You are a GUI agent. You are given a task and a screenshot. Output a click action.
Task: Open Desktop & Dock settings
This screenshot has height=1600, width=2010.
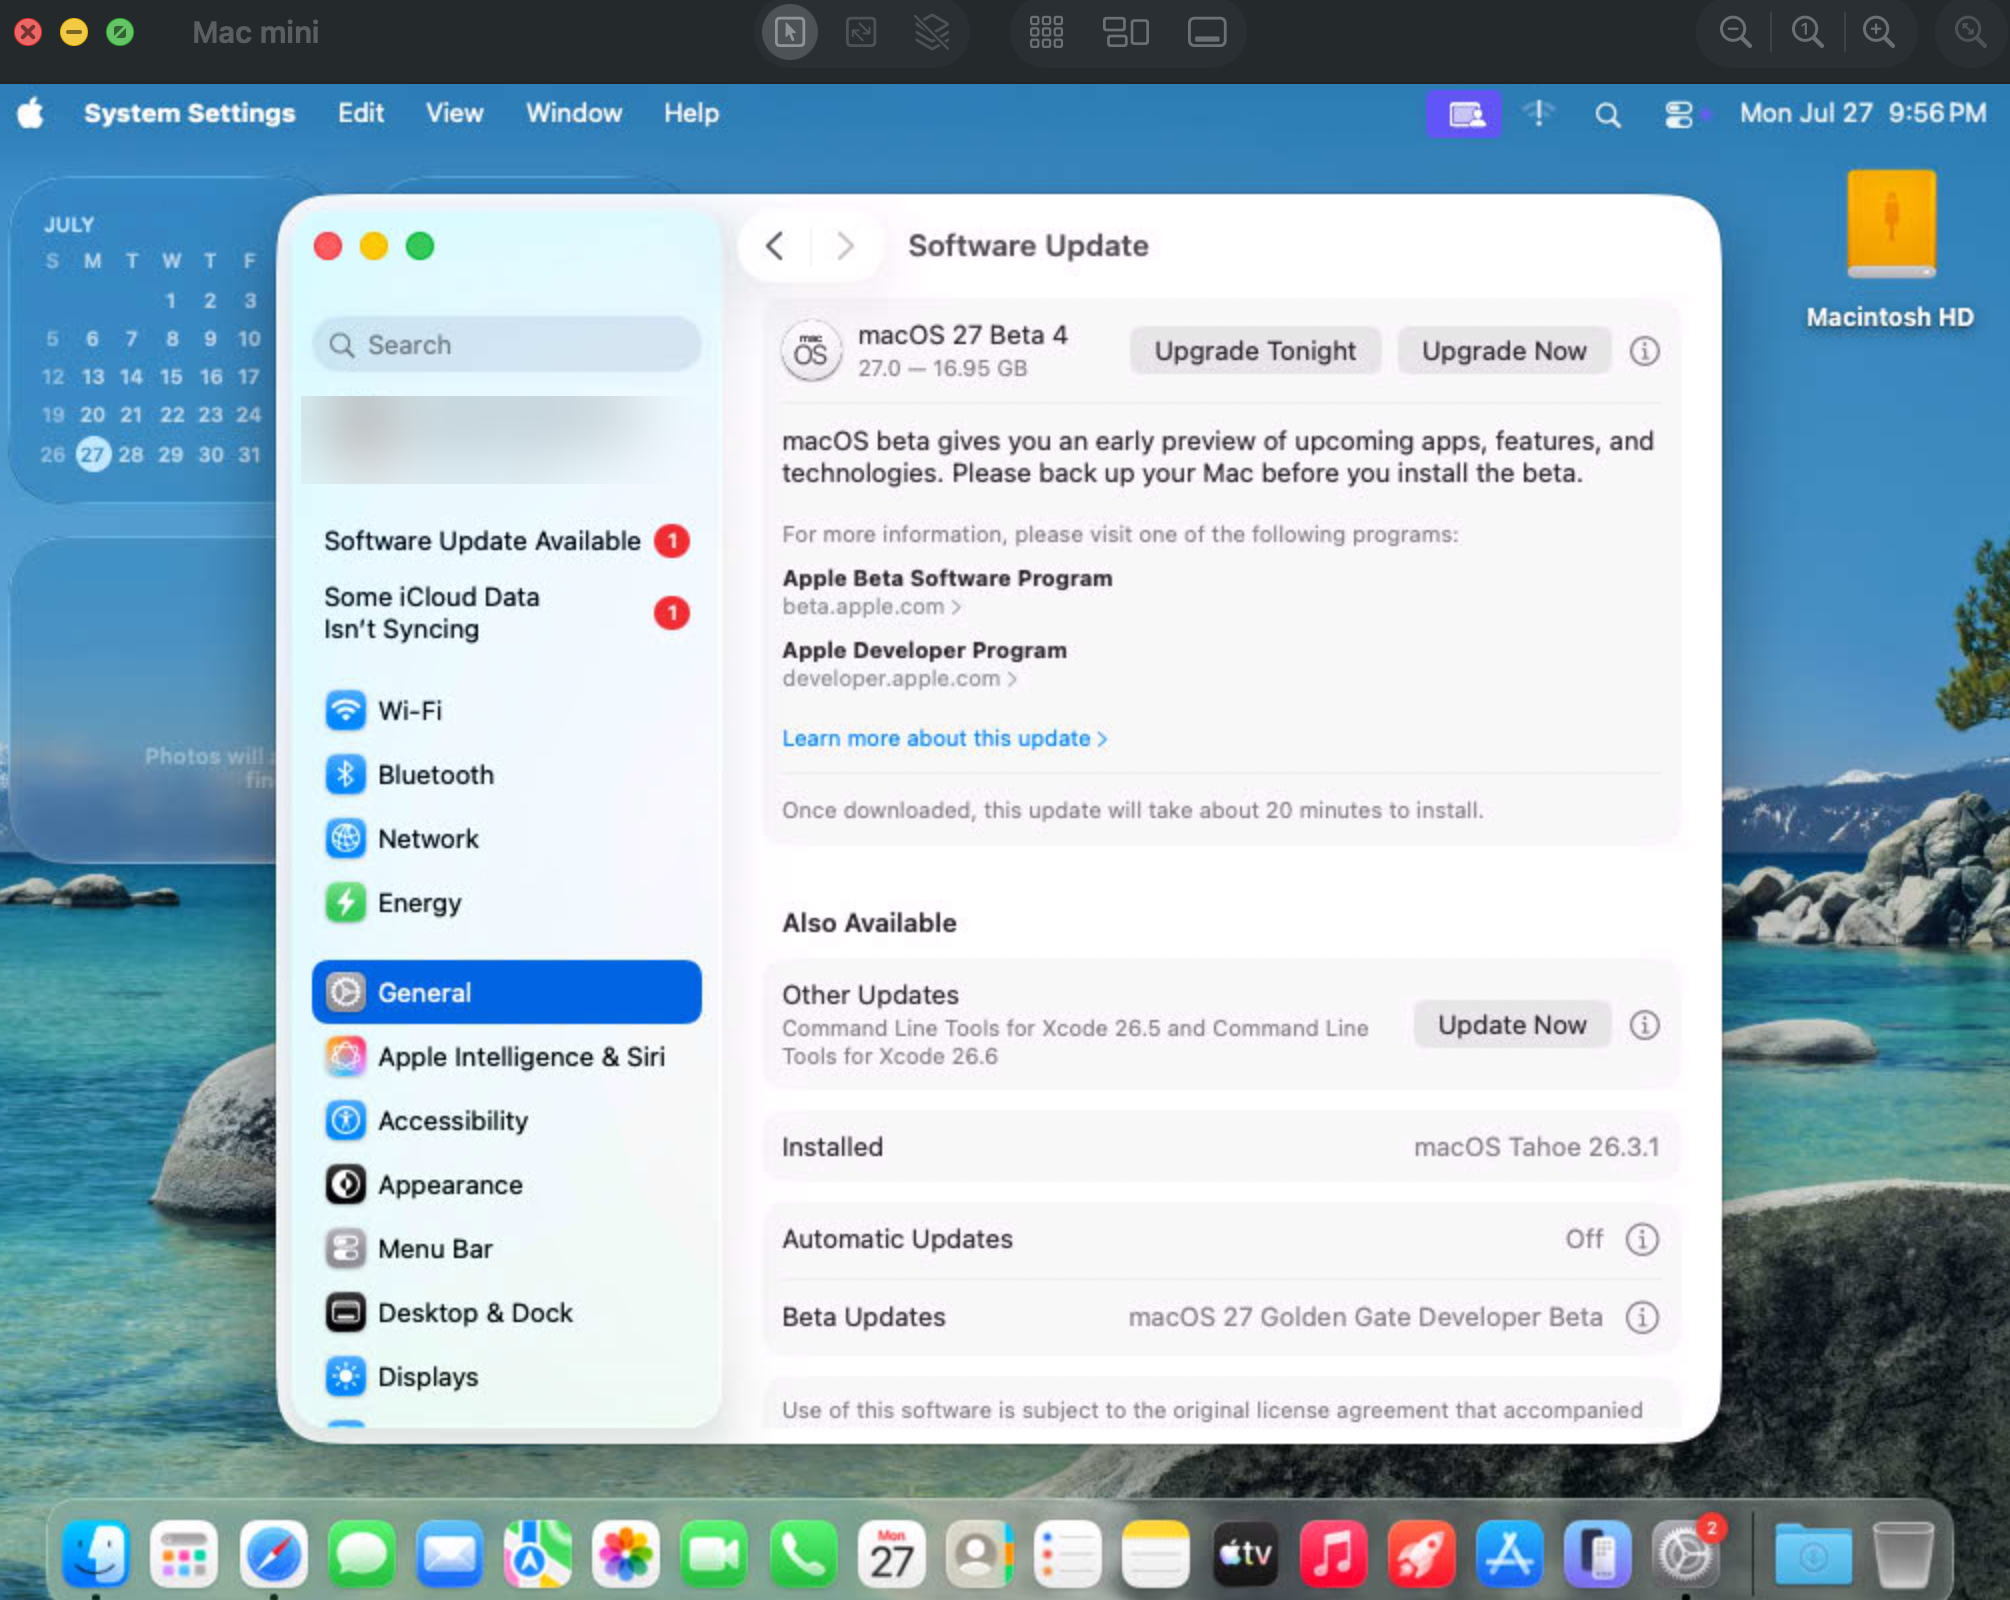[x=506, y=1313]
